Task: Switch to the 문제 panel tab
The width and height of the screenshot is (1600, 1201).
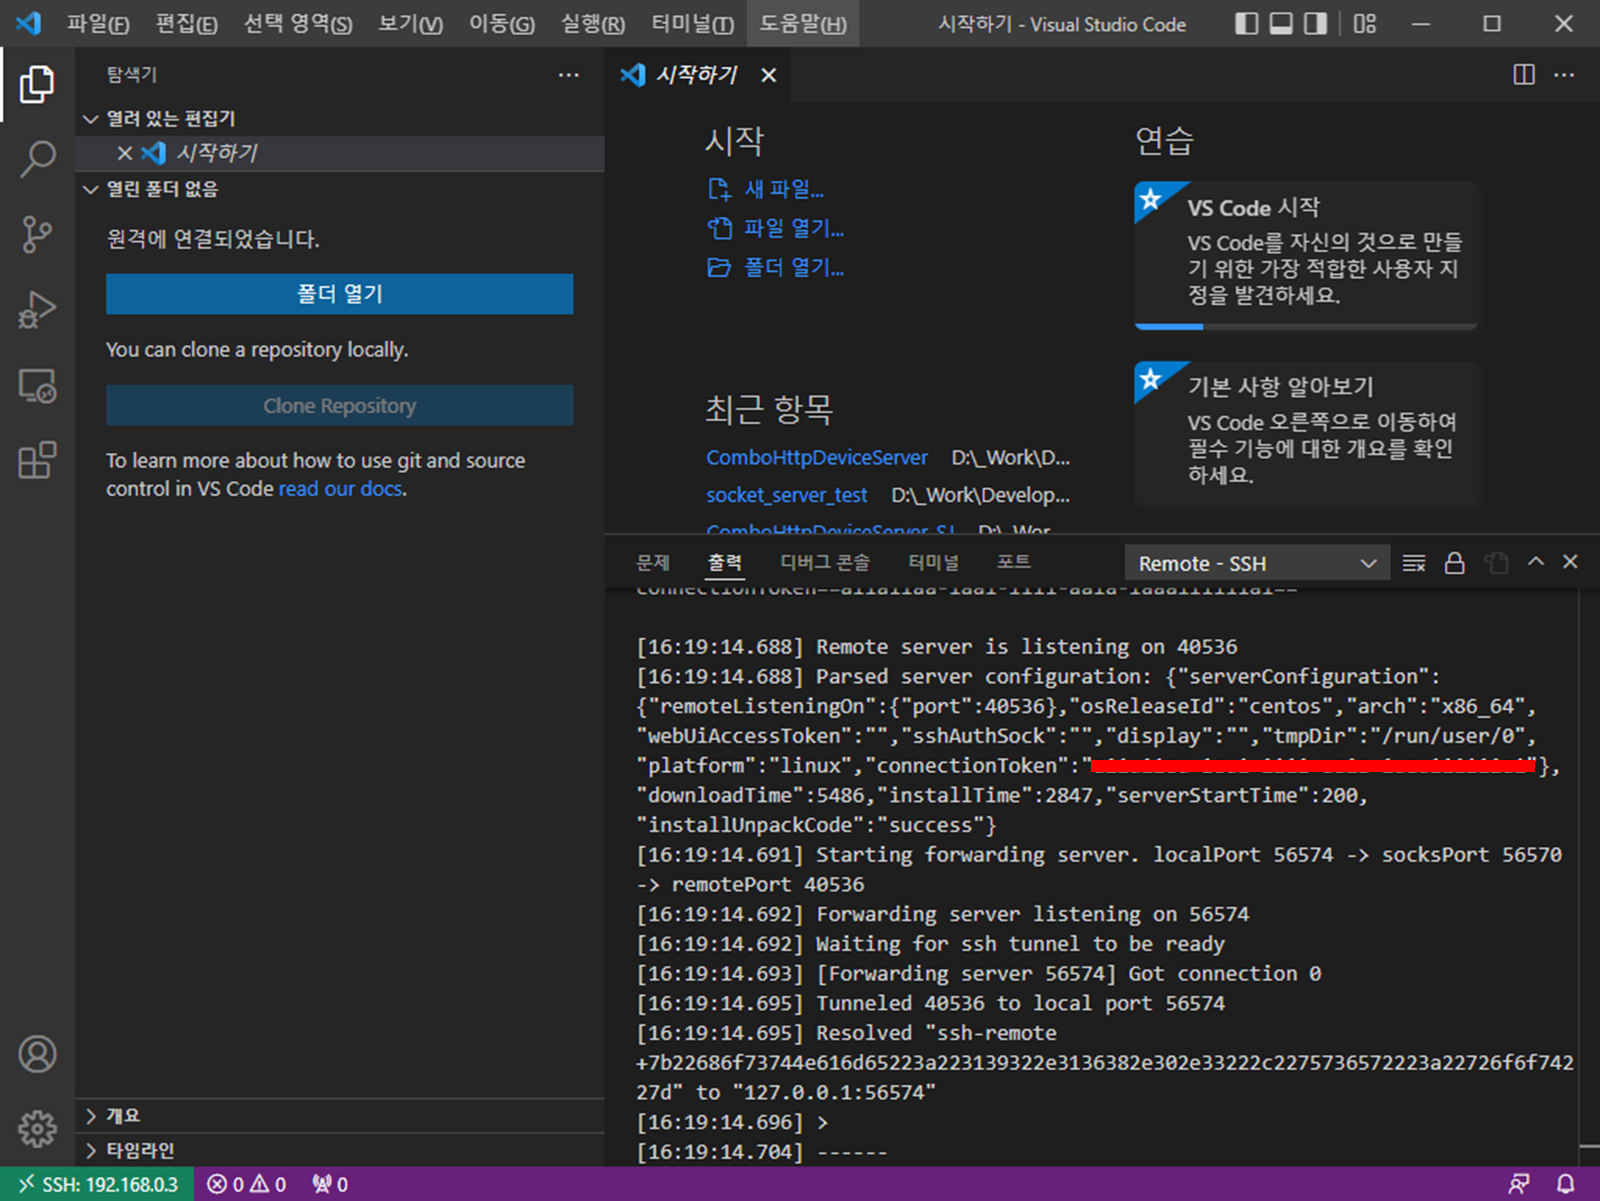Action: click(x=652, y=562)
